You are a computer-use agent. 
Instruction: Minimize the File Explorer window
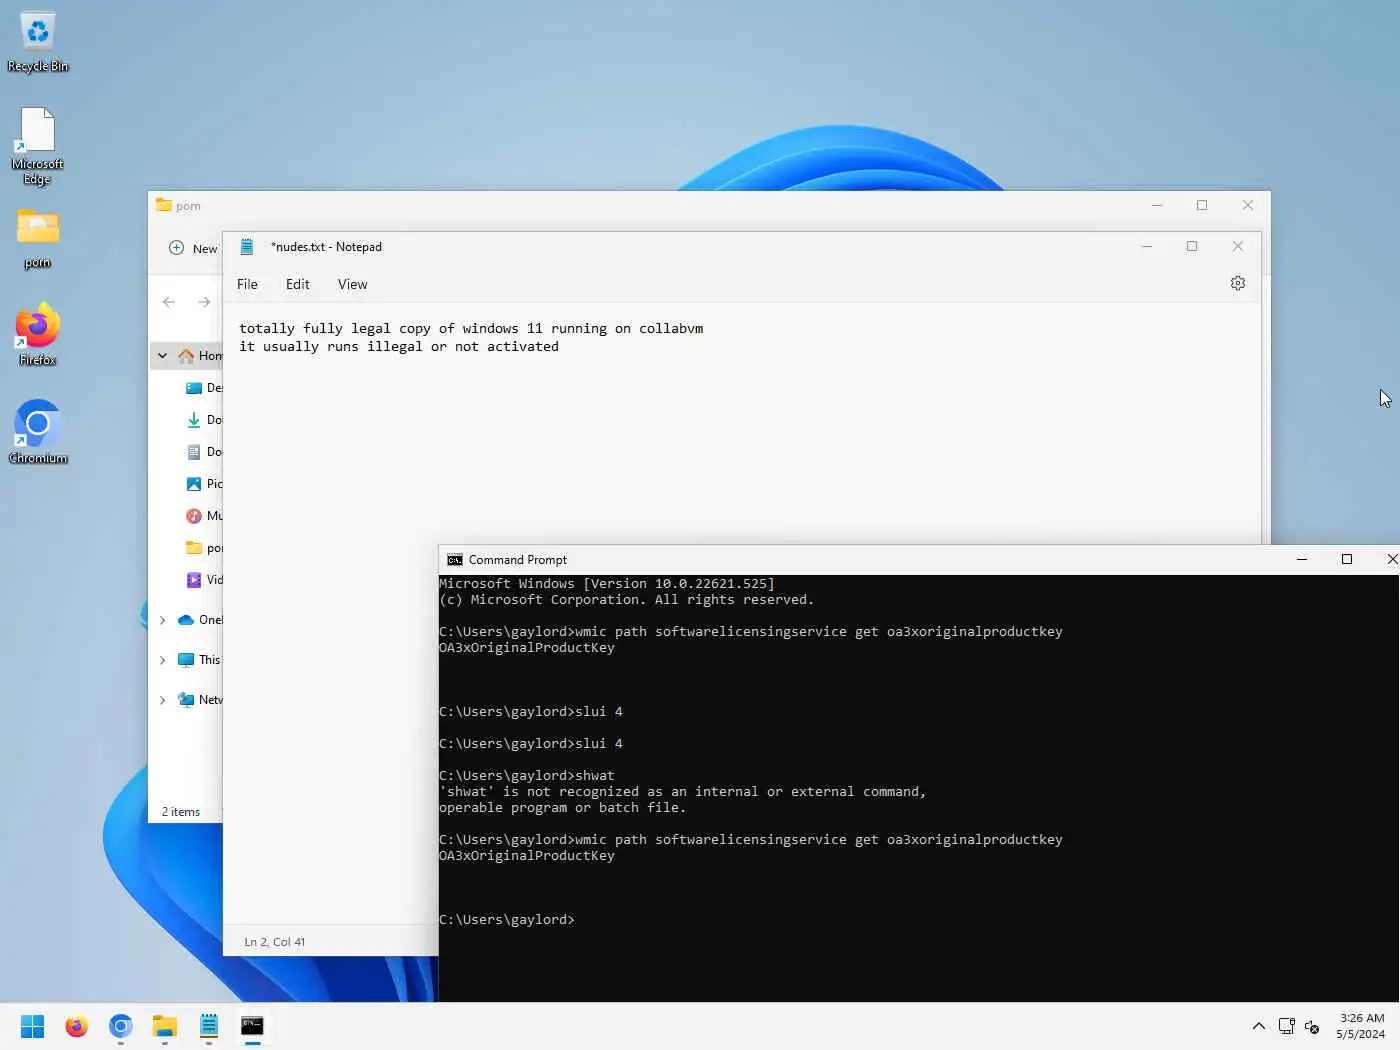(x=1157, y=205)
